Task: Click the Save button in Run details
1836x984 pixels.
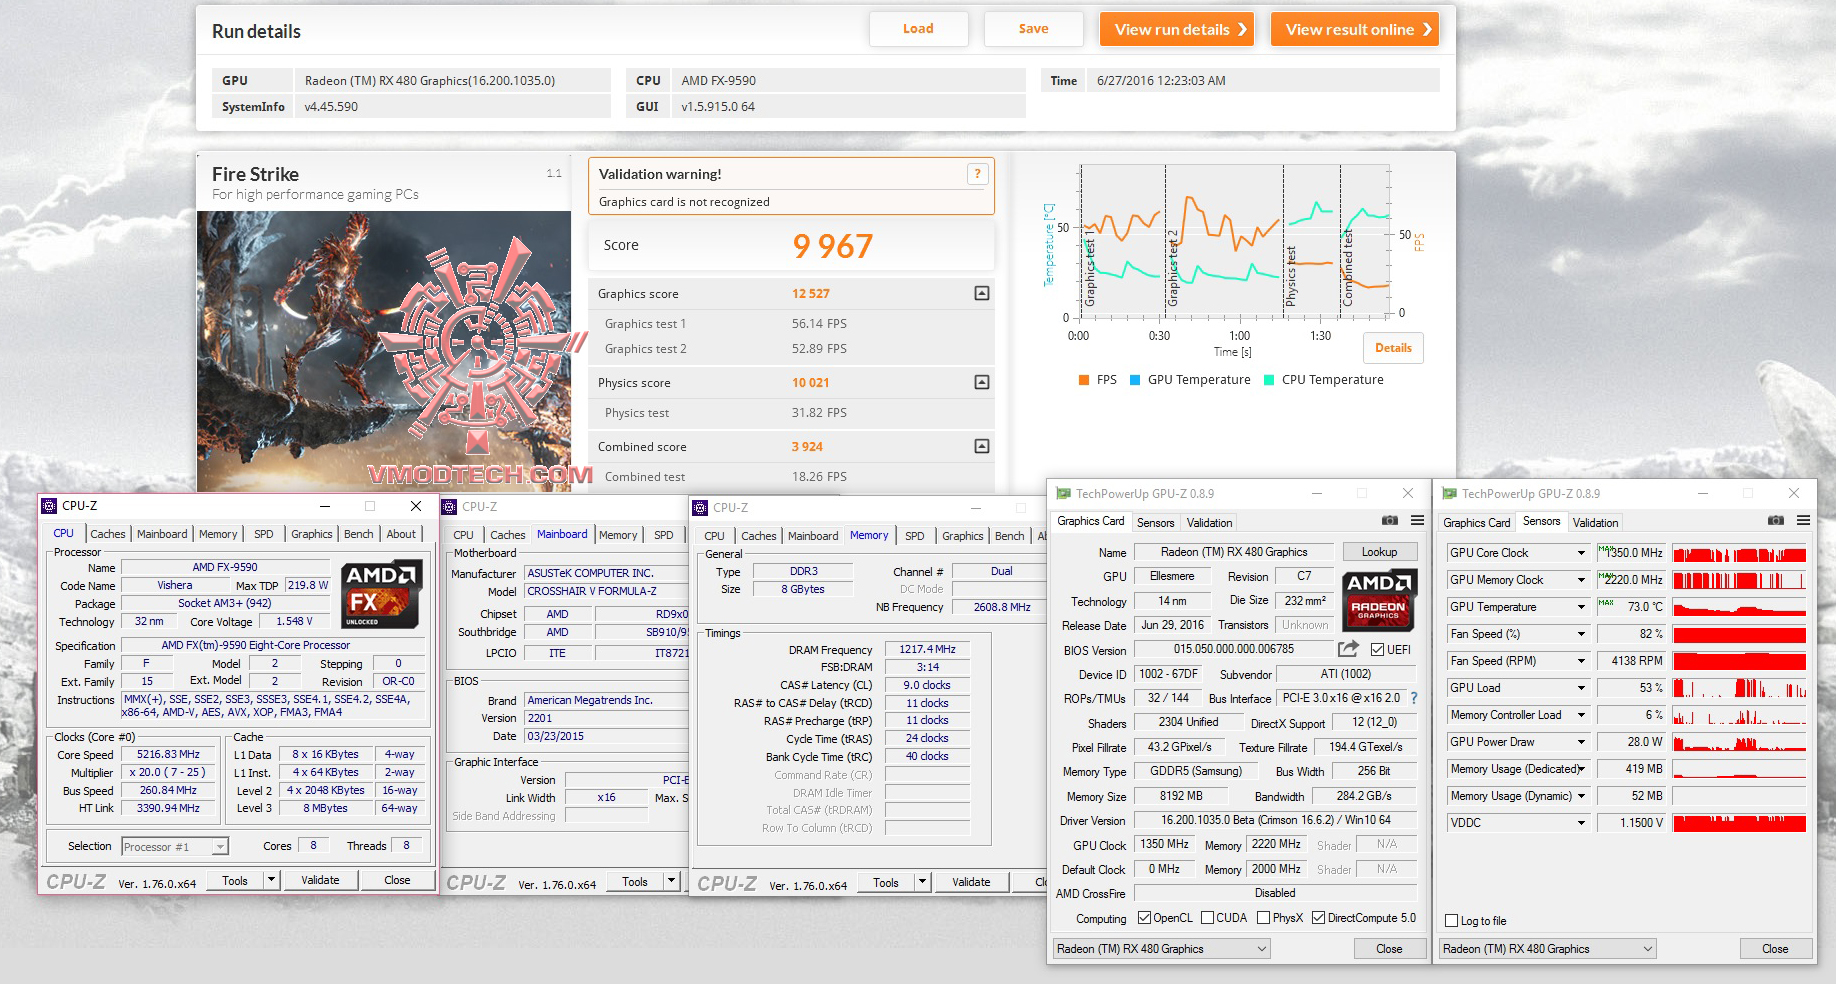Action: click(x=1034, y=29)
